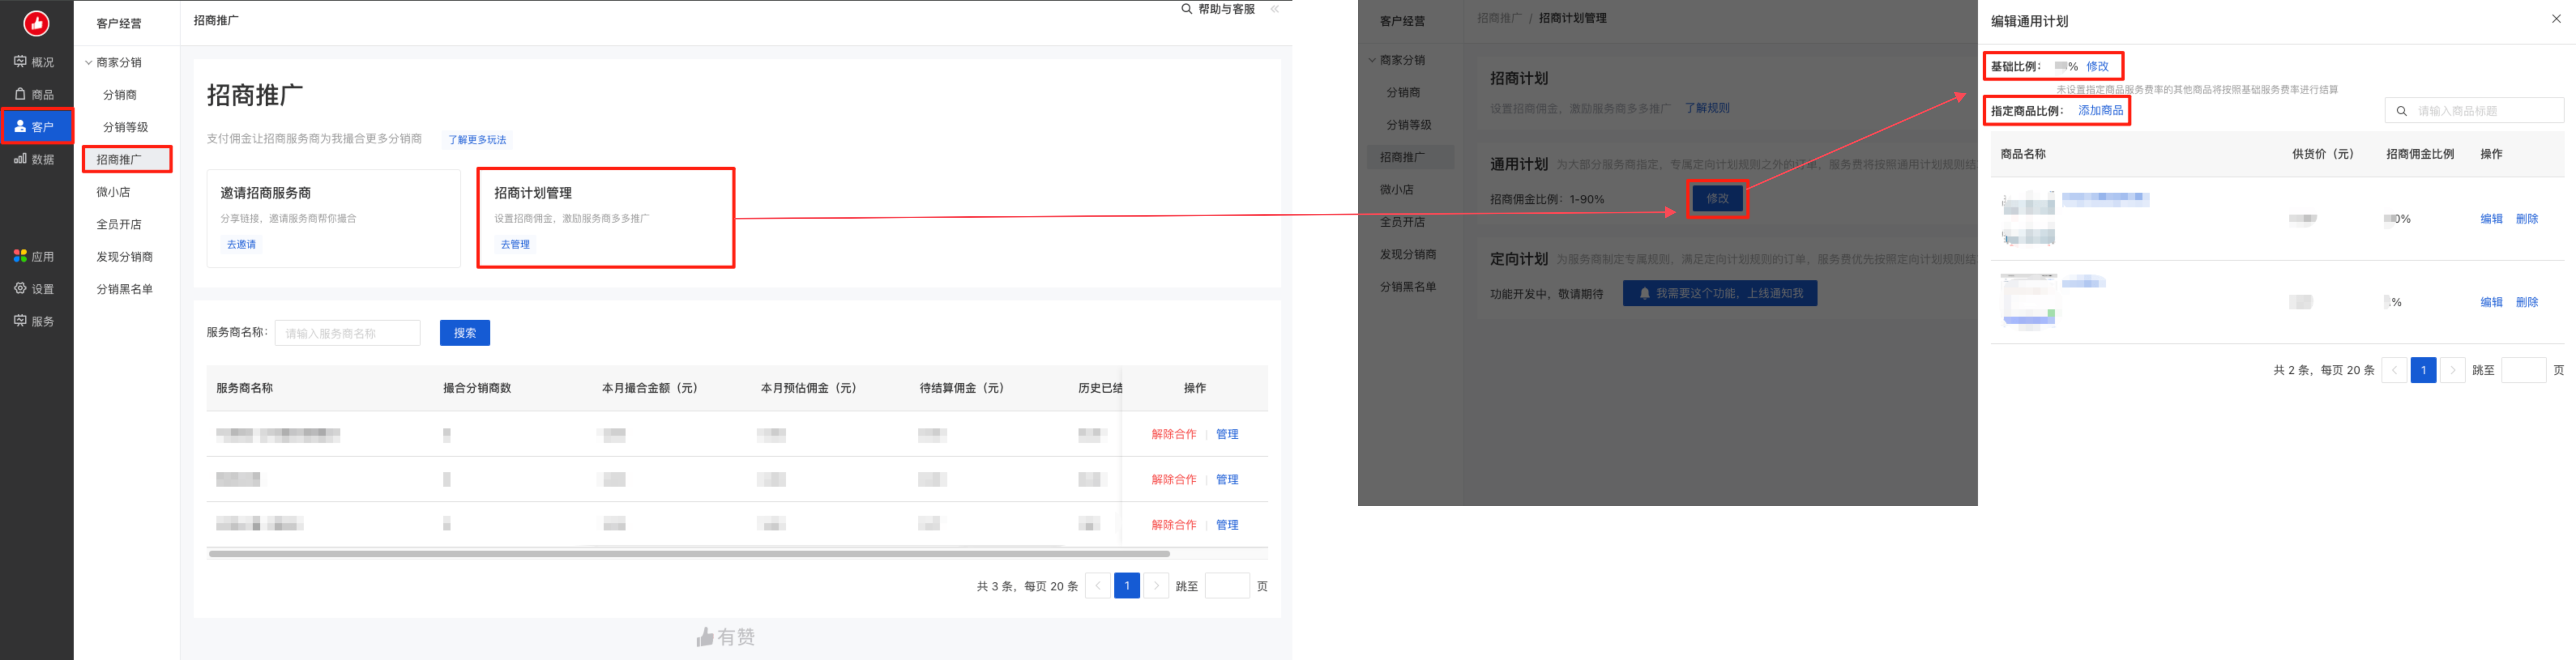Focus the 服务商名称 search input

(347, 333)
